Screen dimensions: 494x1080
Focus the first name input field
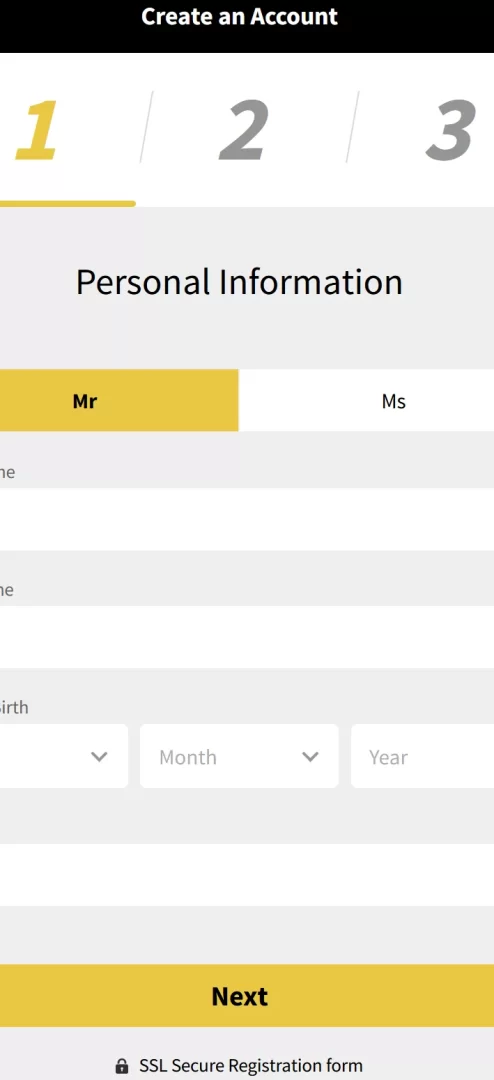[x=247, y=519]
